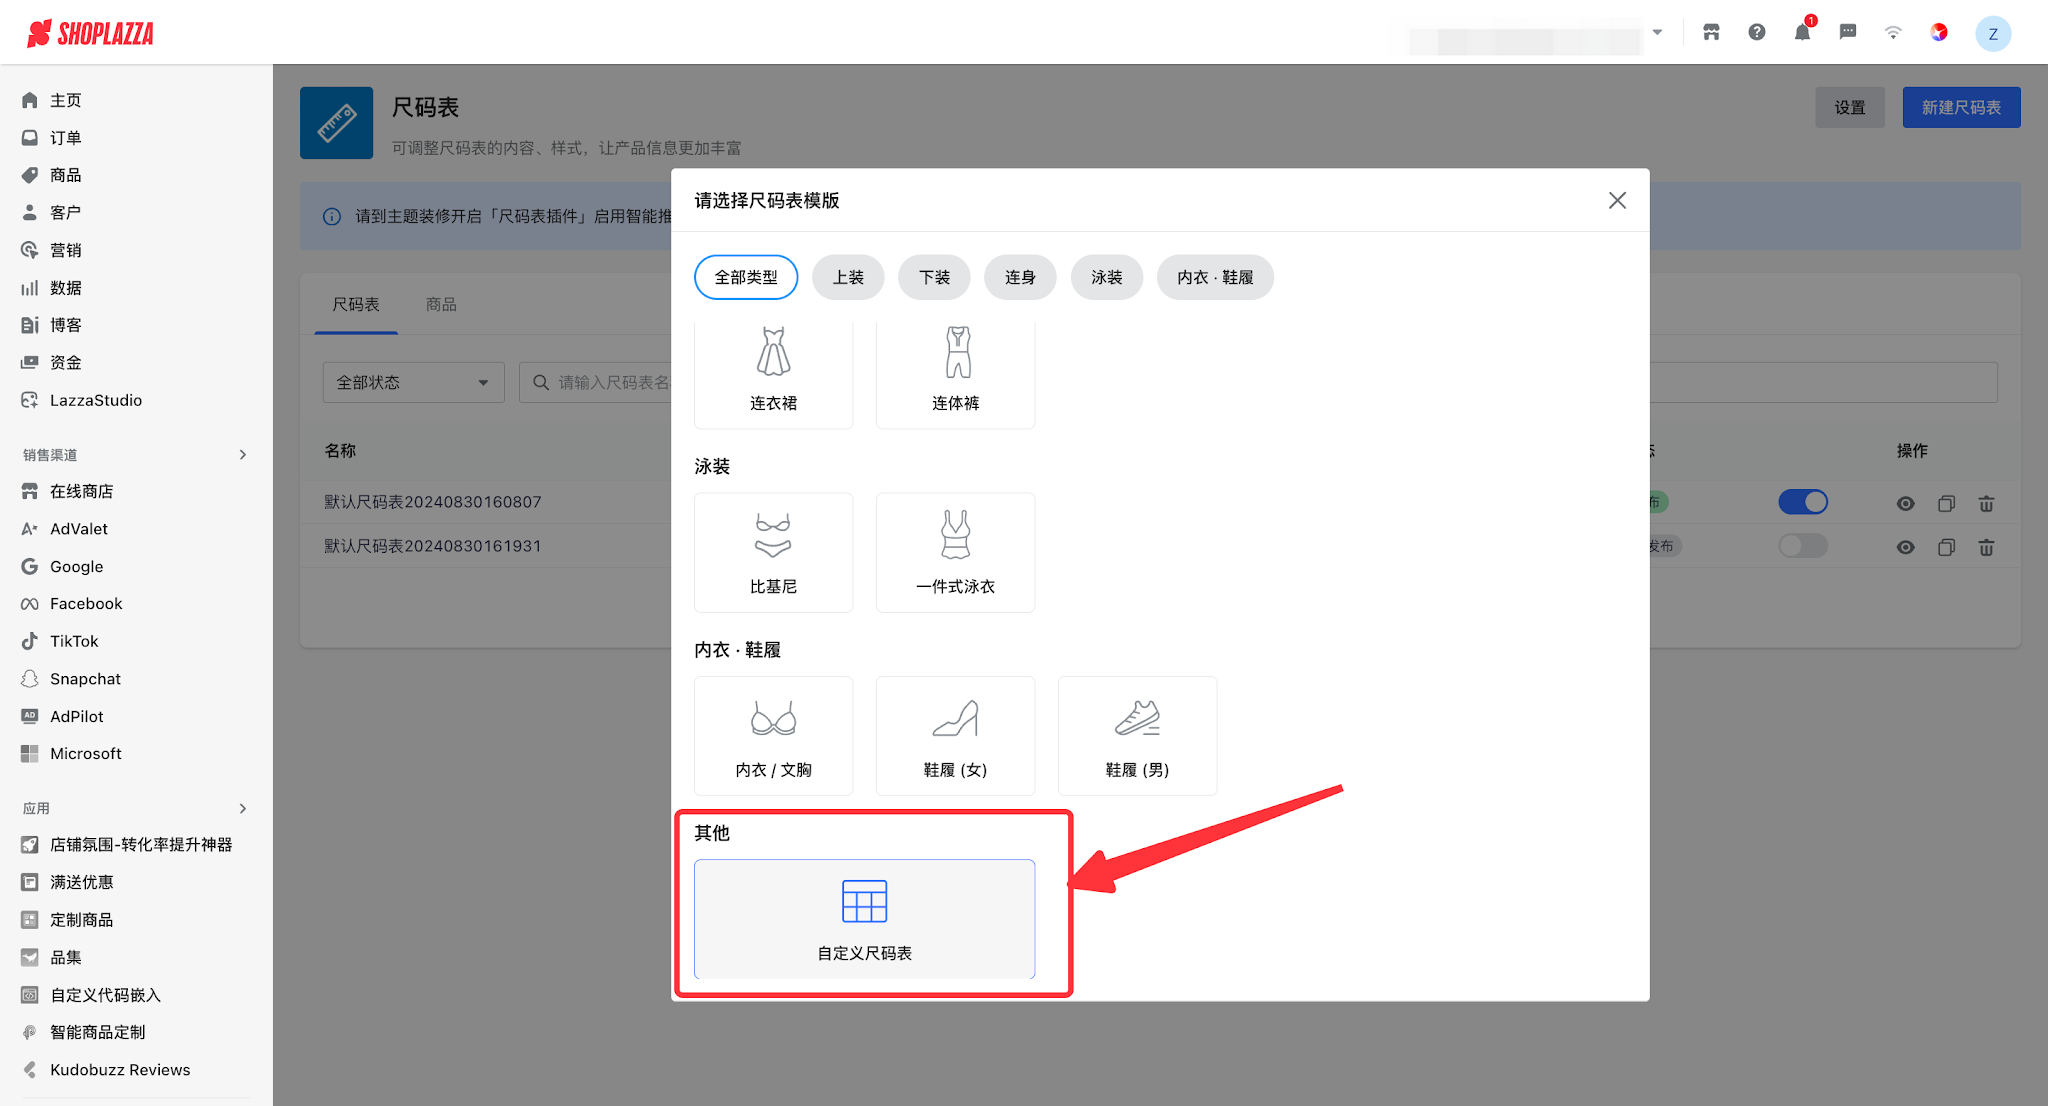The image size is (2048, 1106).
Task: Disable the toggle for 默认尺码表20240830160807
Action: click(x=1803, y=502)
